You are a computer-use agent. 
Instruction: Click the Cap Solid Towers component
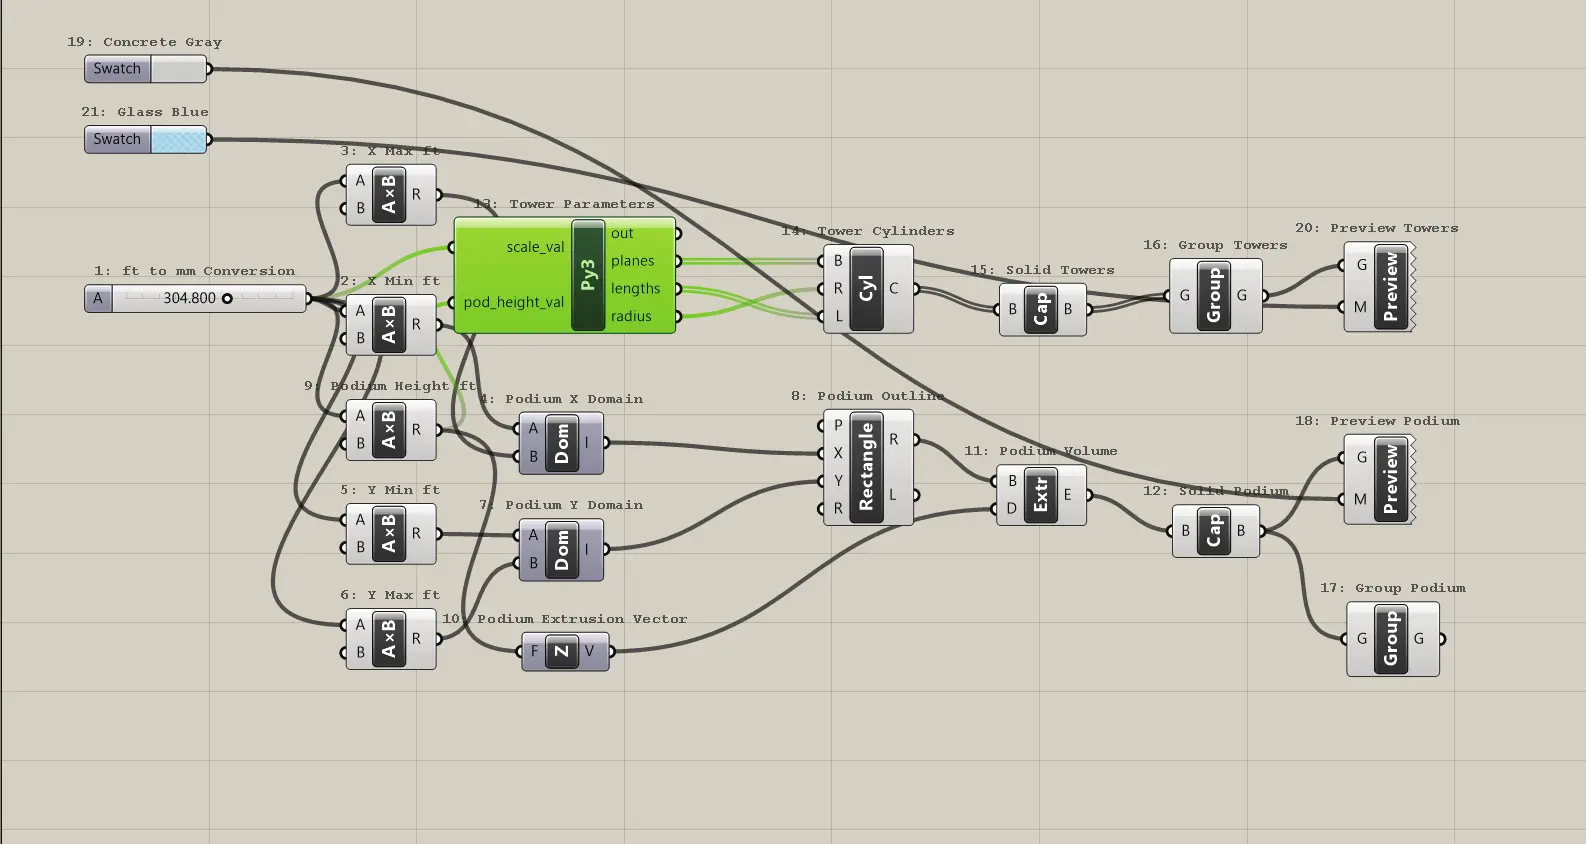point(1041,309)
